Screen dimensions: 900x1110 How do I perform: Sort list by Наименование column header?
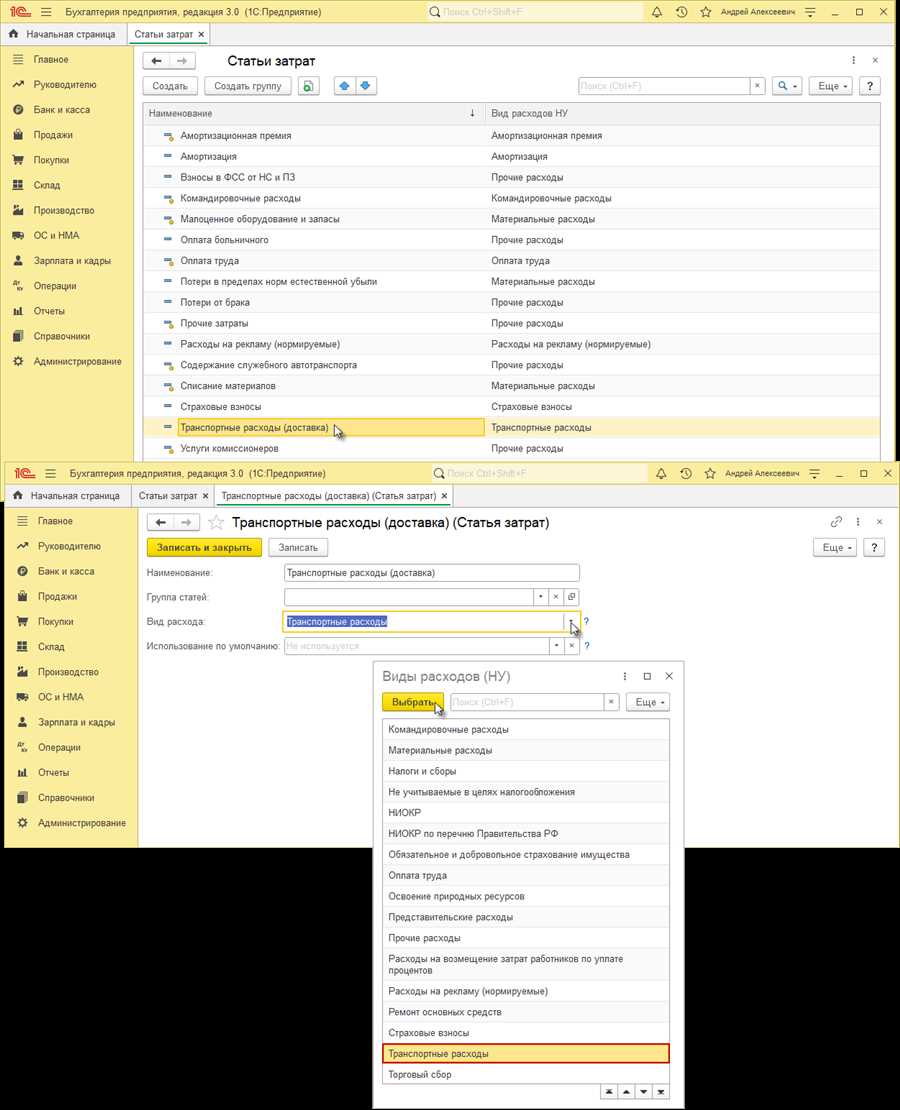click(314, 113)
